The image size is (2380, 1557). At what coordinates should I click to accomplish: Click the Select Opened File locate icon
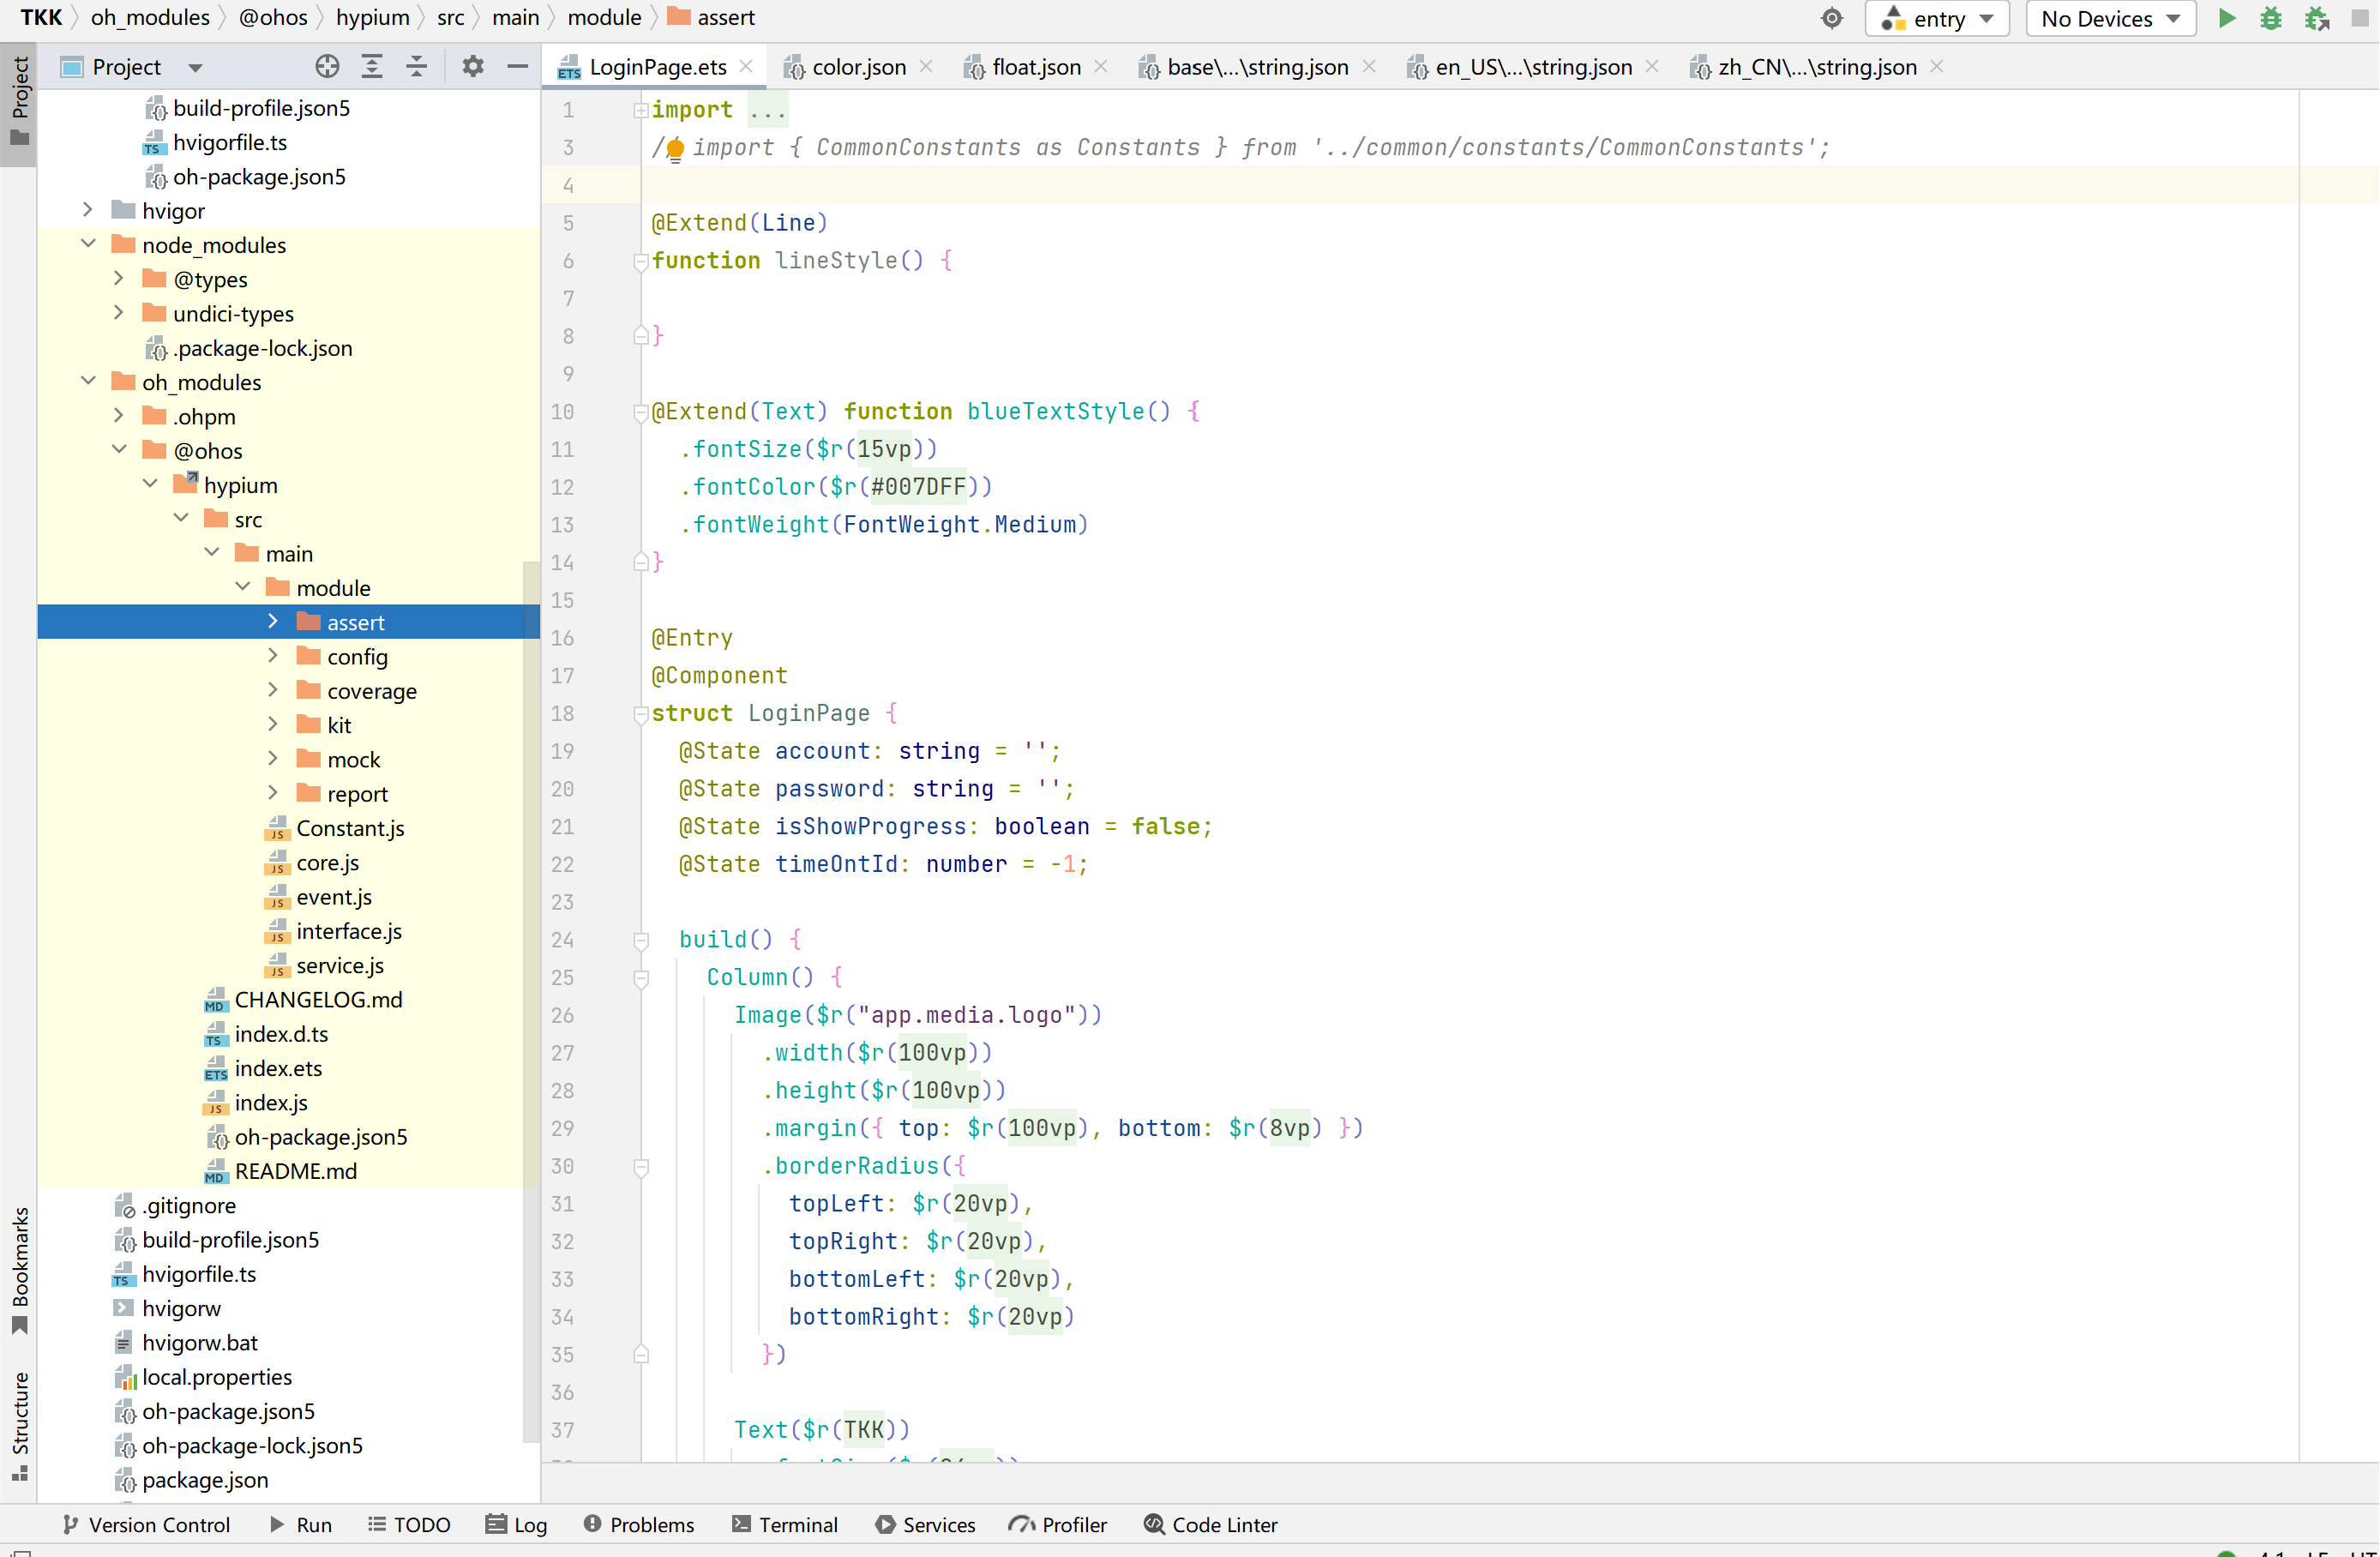[x=327, y=67]
